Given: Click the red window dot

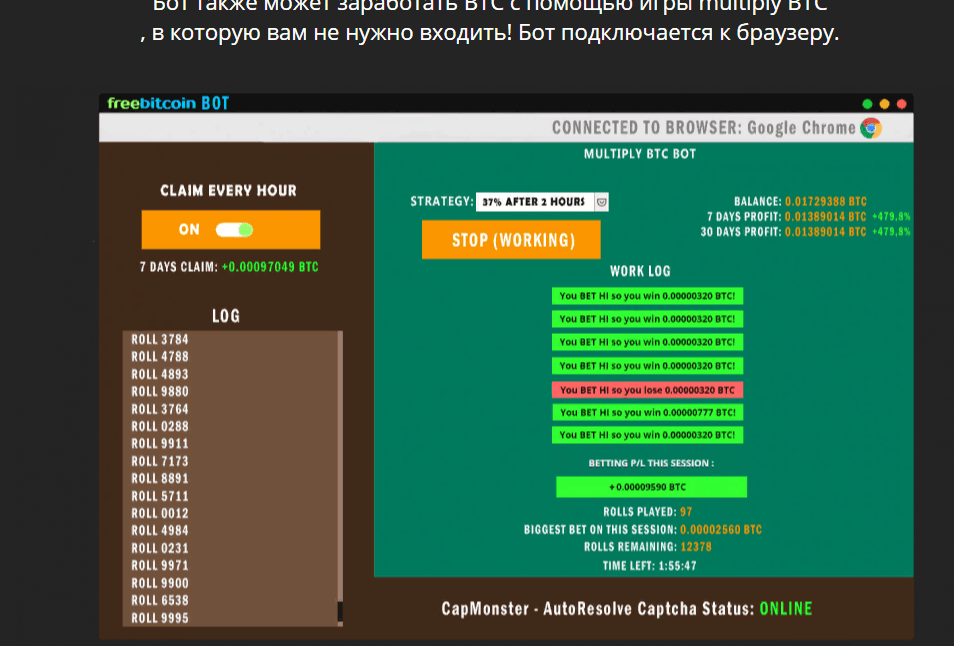Looking at the screenshot, I should tap(901, 104).
